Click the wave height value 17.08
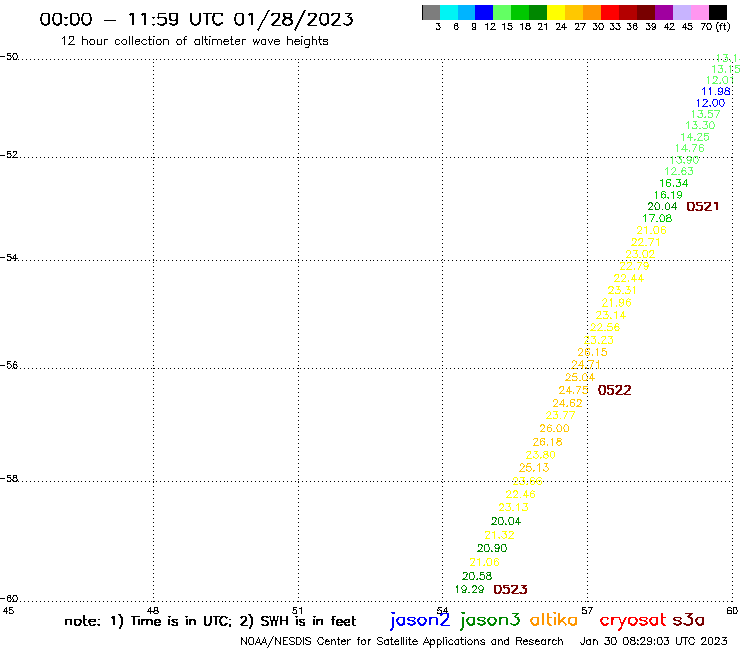Viewport: 740px width, 650px height. 657,218
